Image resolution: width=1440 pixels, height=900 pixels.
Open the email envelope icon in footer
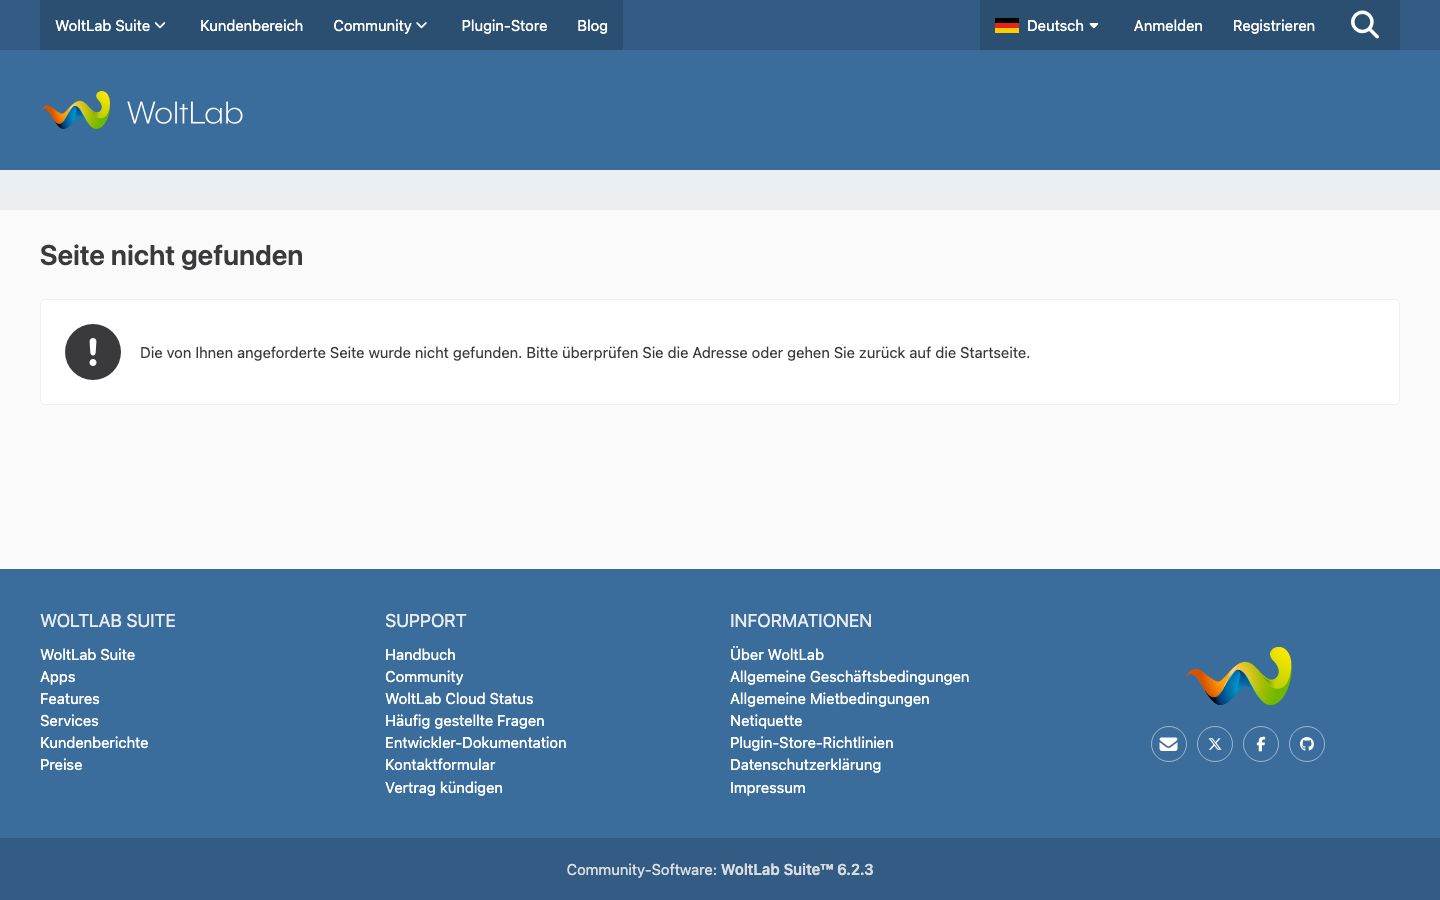[x=1169, y=744]
